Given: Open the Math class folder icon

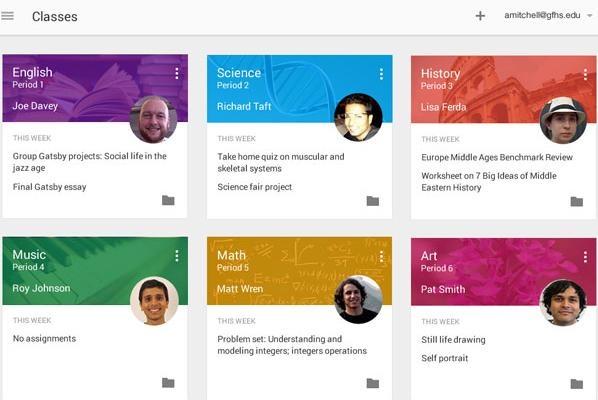Looking at the screenshot, I should (x=373, y=383).
